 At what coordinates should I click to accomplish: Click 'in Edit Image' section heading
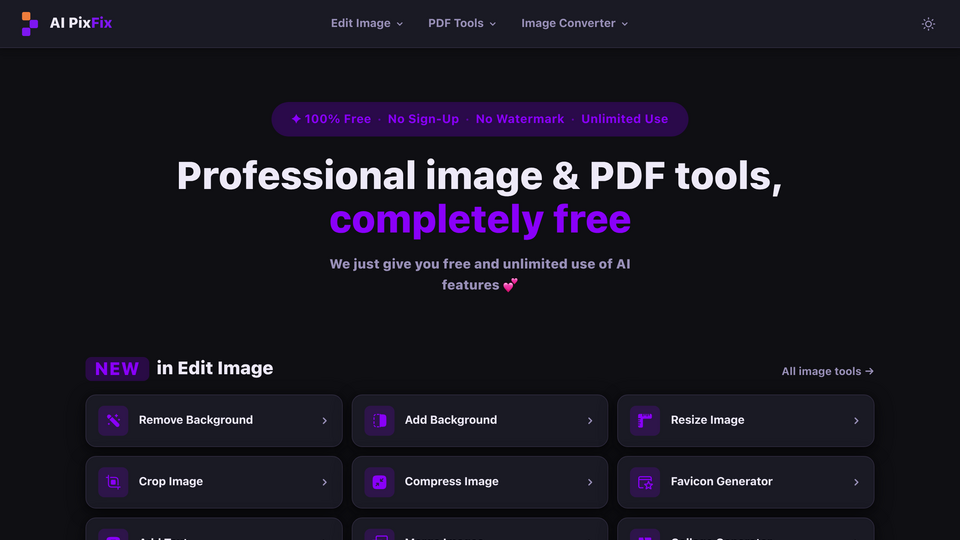click(x=215, y=368)
